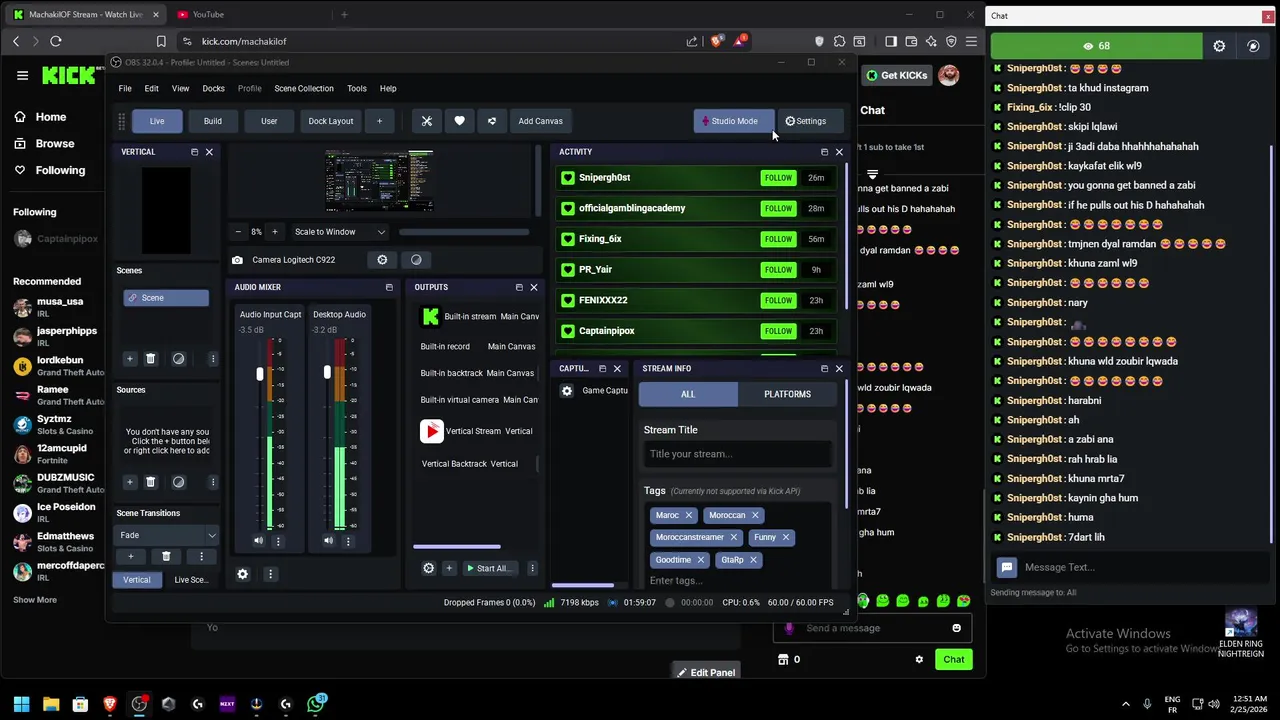Open Scenes panel three-dot menu
The width and height of the screenshot is (1280, 720).
212,359
